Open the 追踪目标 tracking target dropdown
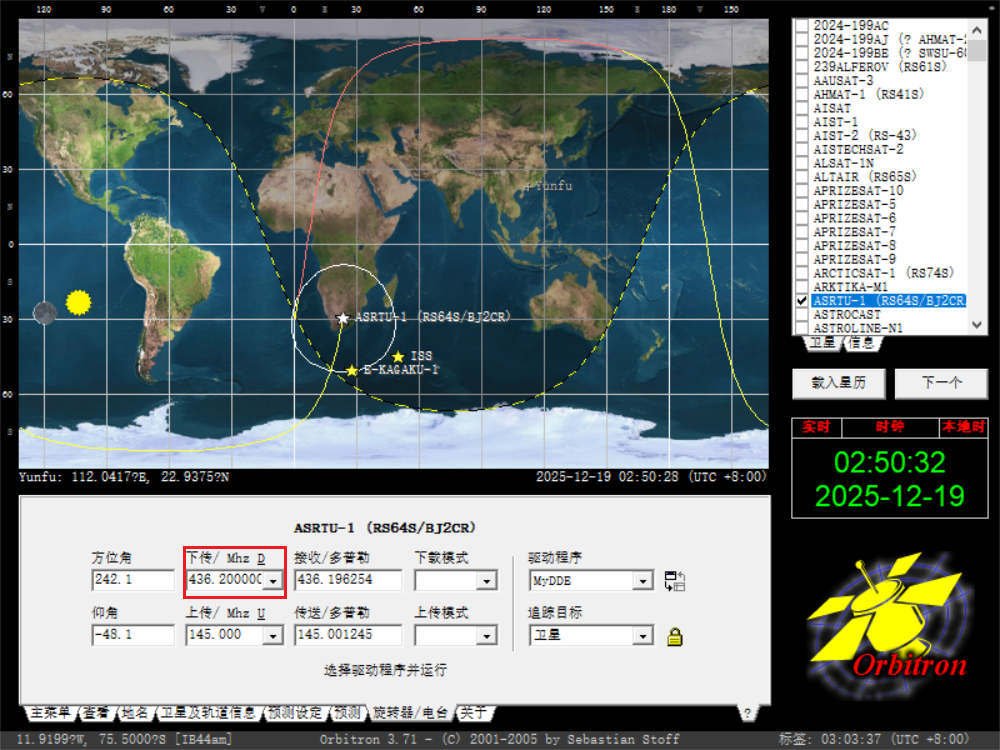Image resolution: width=1000 pixels, height=750 pixels. pyautogui.click(x=642, y=636)
